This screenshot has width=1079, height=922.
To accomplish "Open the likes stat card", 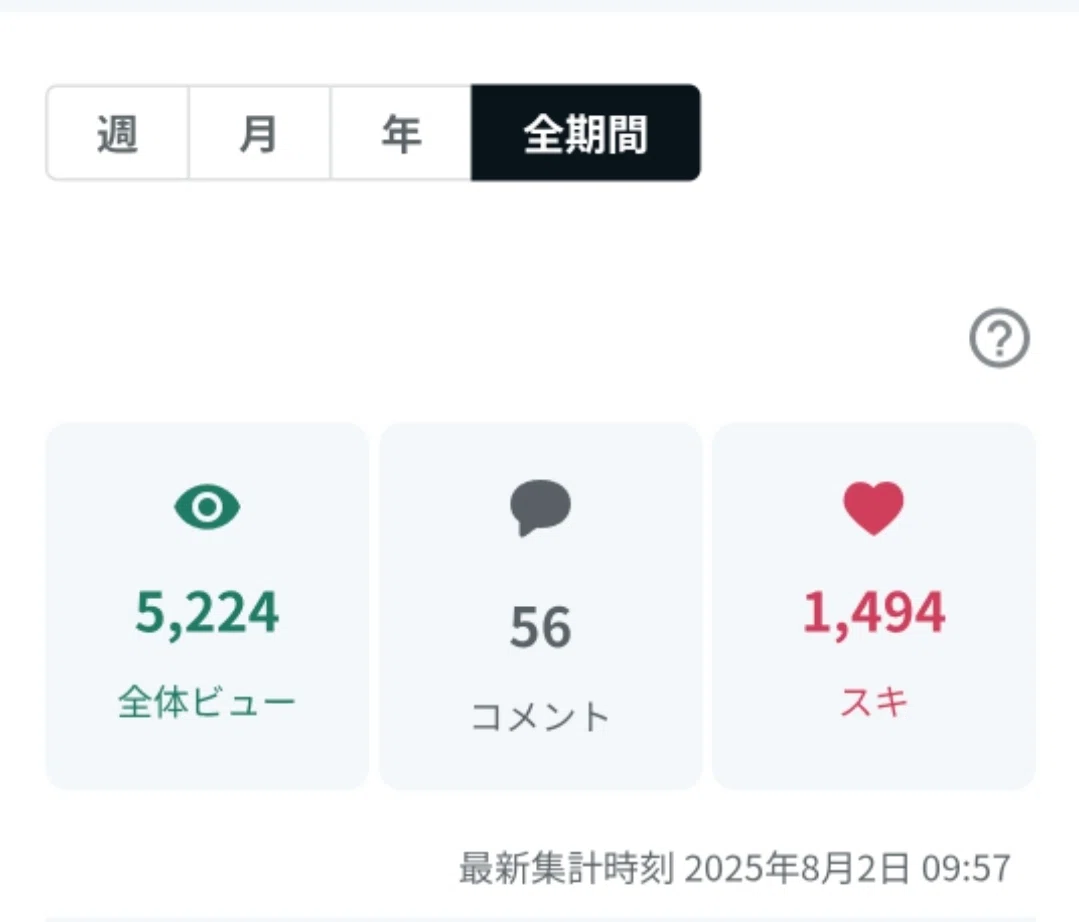I will [x=874, y=606].
